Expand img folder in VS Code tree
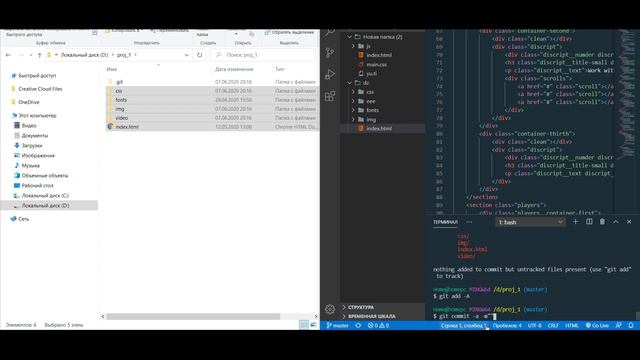Screen dimensions: 640x360 [353, 119]
